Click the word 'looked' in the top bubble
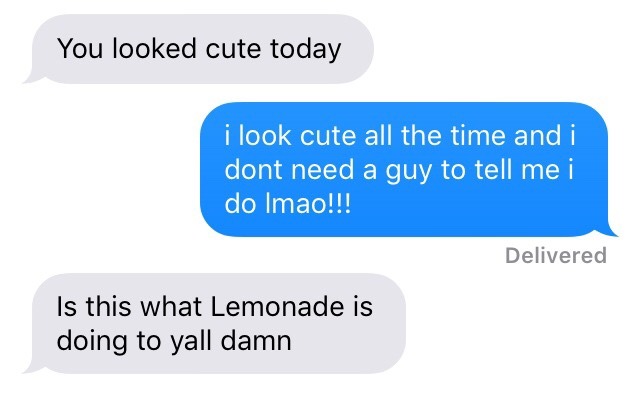 coord(154,48)
